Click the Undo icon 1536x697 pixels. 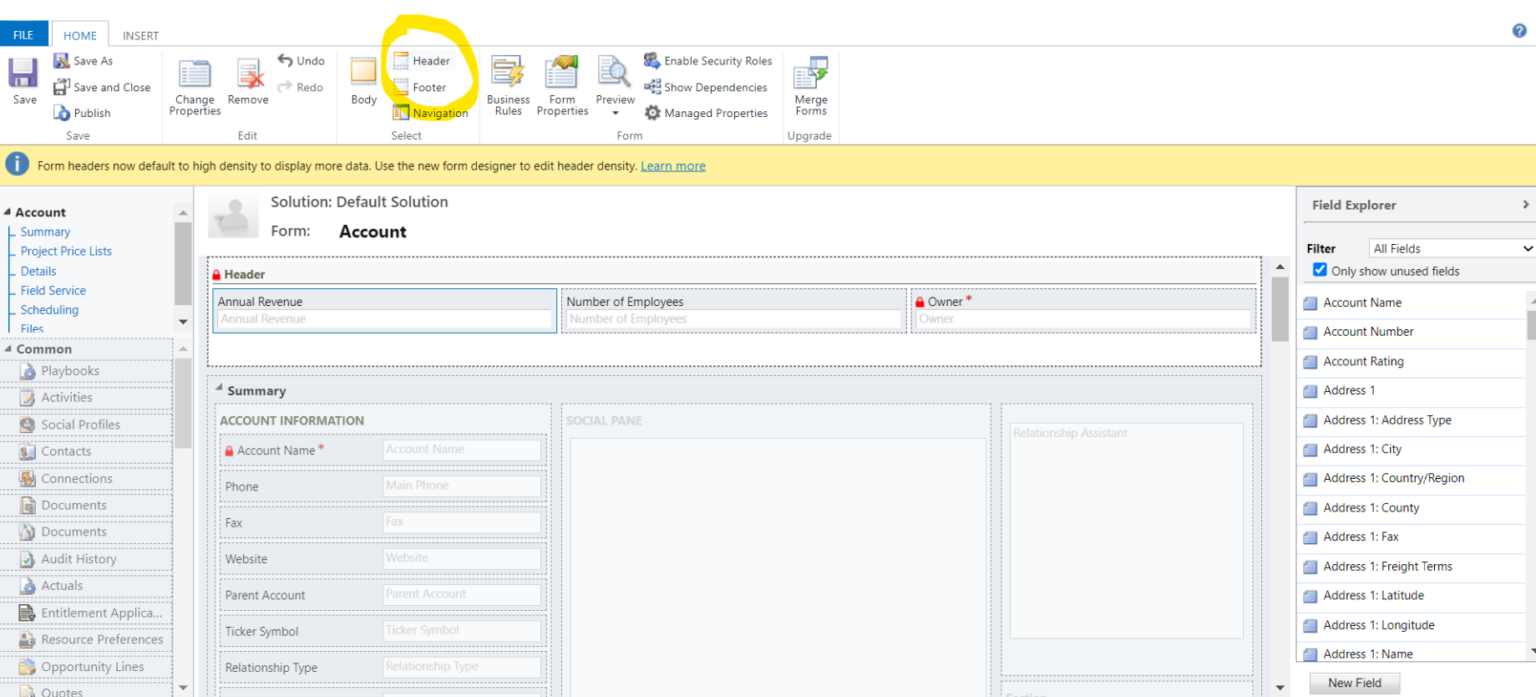point(301,60)
